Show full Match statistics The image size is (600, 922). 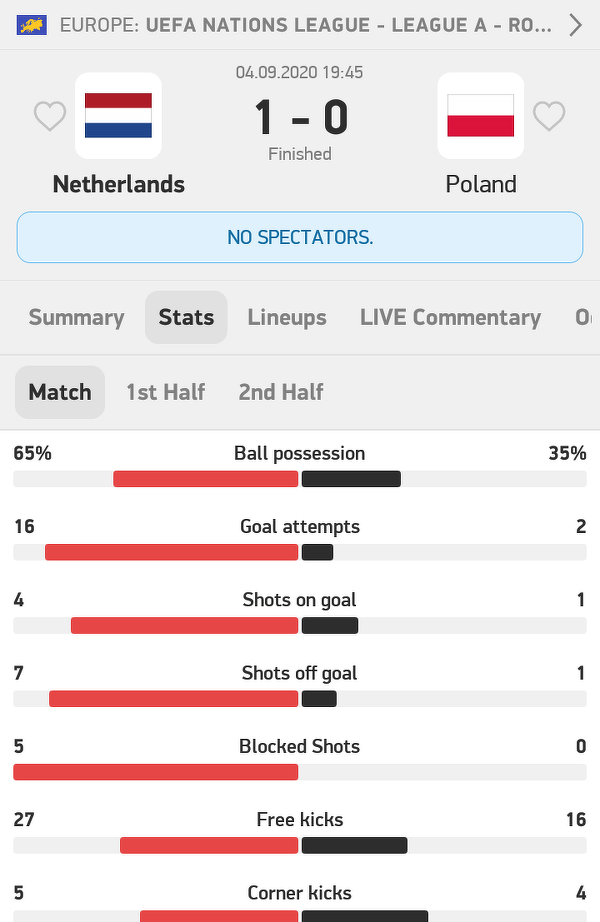click(x=60, y=392)
